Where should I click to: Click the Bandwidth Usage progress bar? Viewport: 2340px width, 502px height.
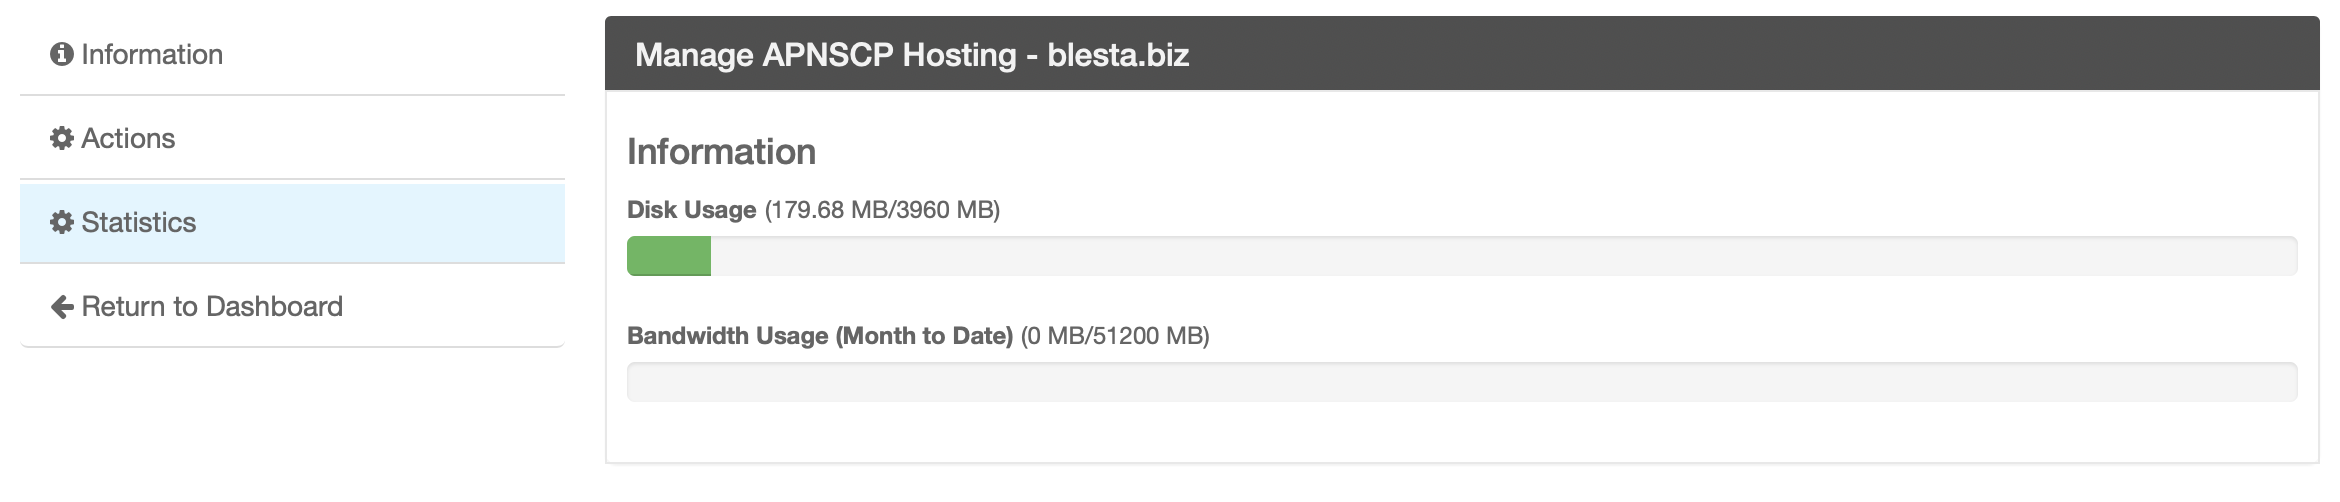[1461, 382]
